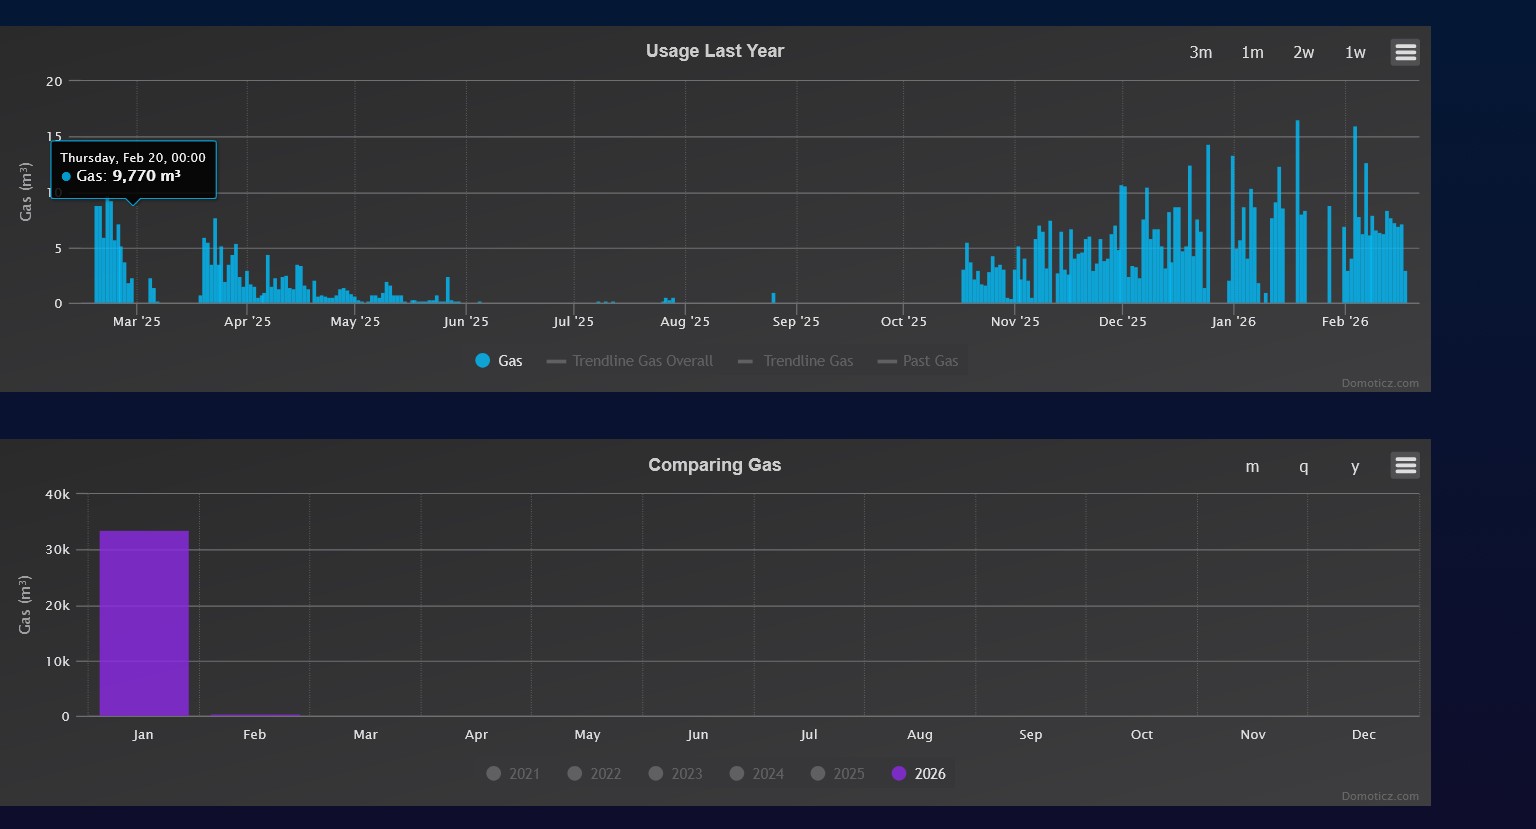
Task: Open the Usage Last Year chart hamburger menu
Action: 1405,52
